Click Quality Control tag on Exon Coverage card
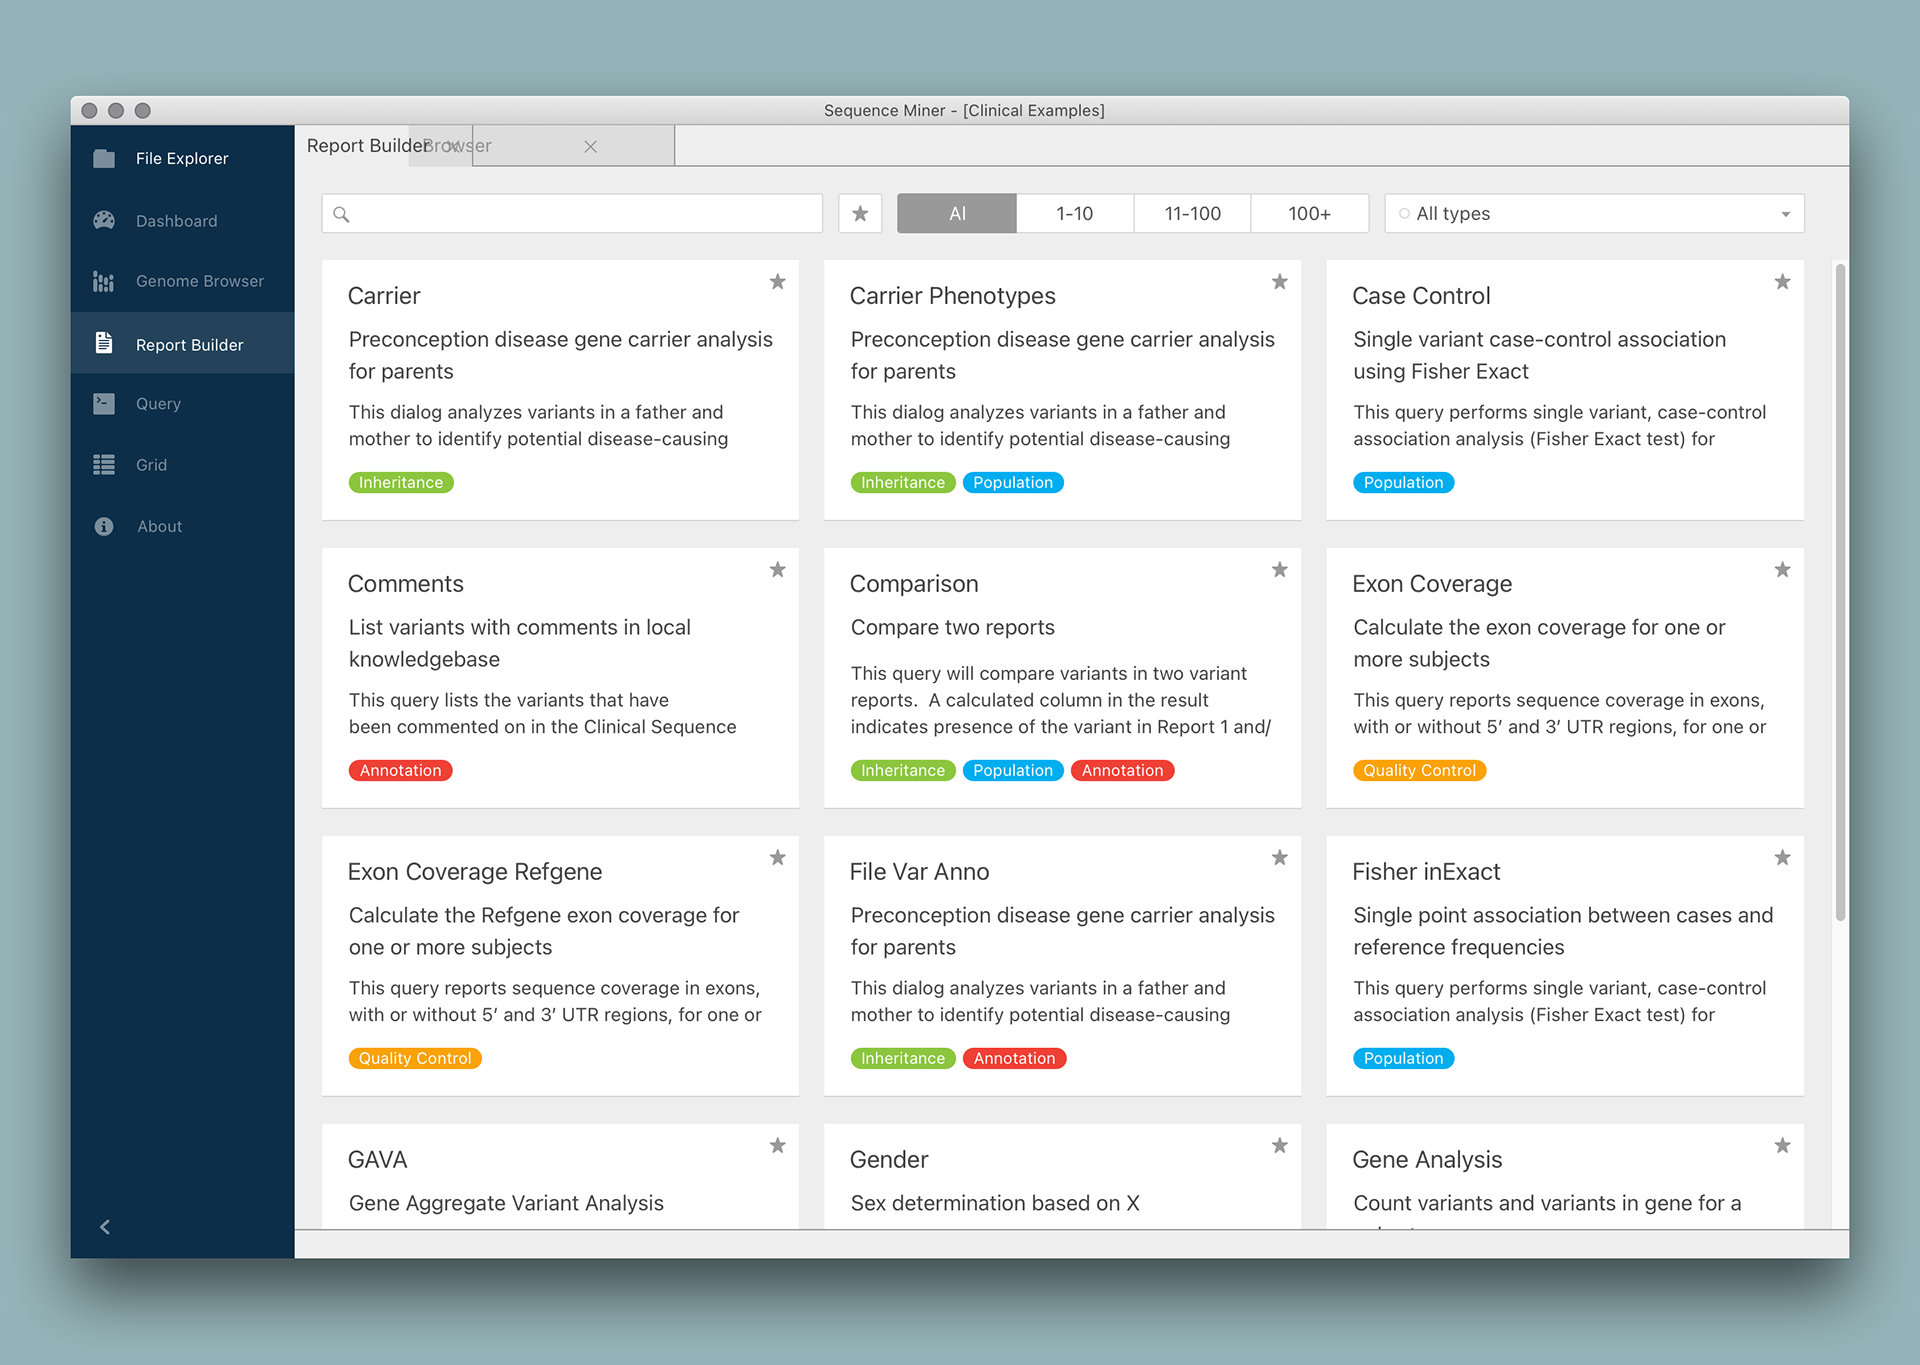 click(x=1419, y=770)
